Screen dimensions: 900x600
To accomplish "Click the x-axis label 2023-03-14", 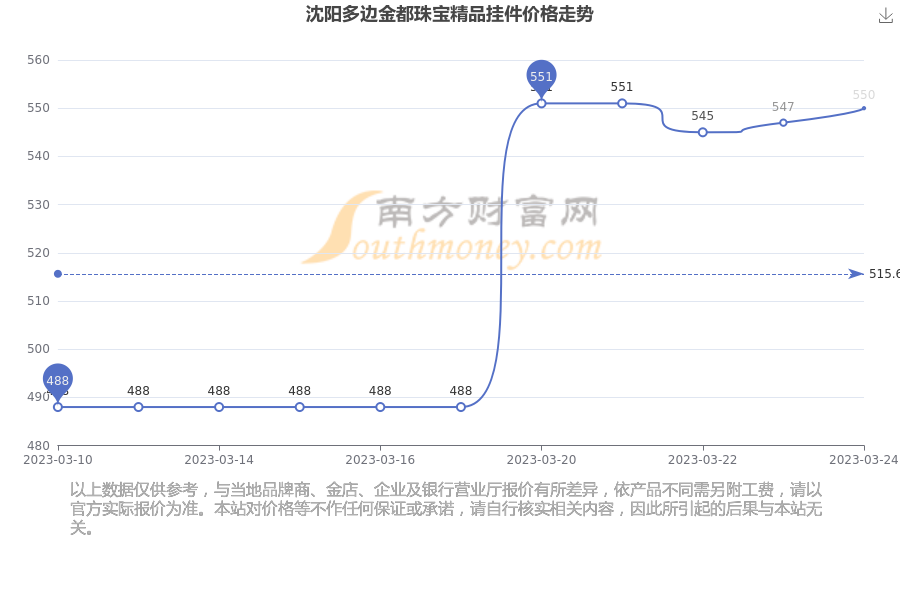I will coord(219,460).
